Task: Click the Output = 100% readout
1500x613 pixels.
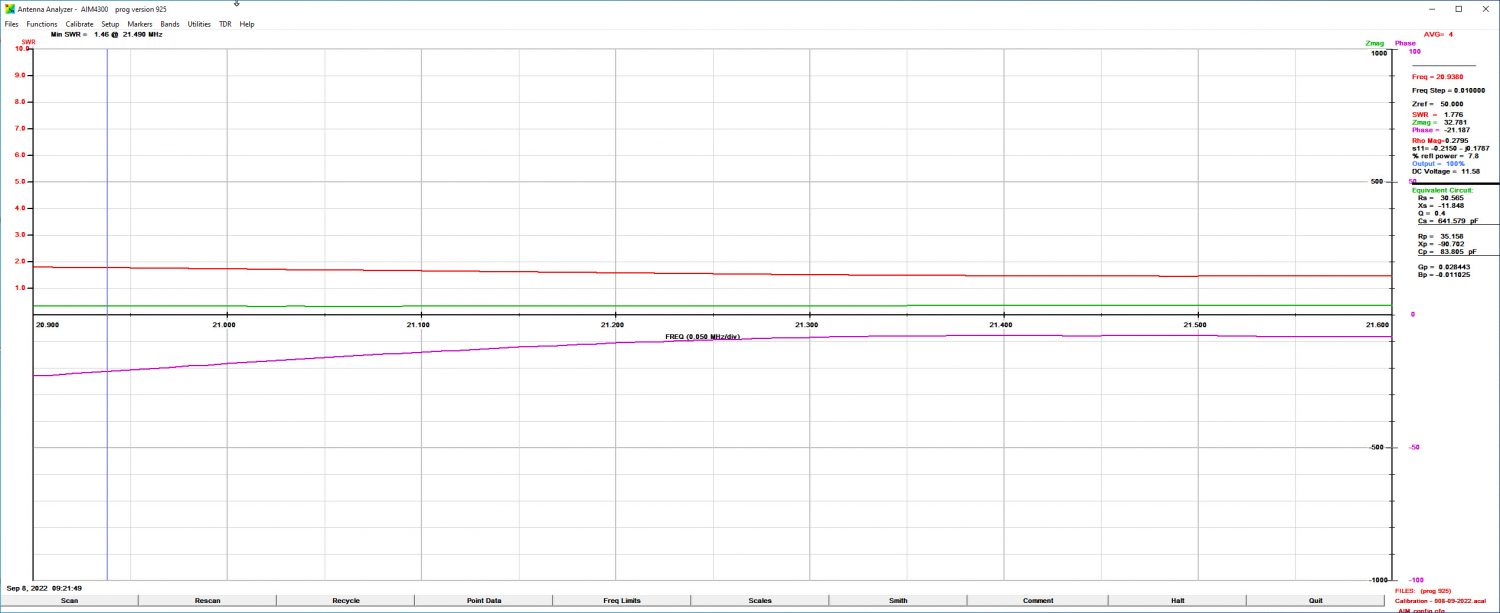Action: (x=1438, y=164)
